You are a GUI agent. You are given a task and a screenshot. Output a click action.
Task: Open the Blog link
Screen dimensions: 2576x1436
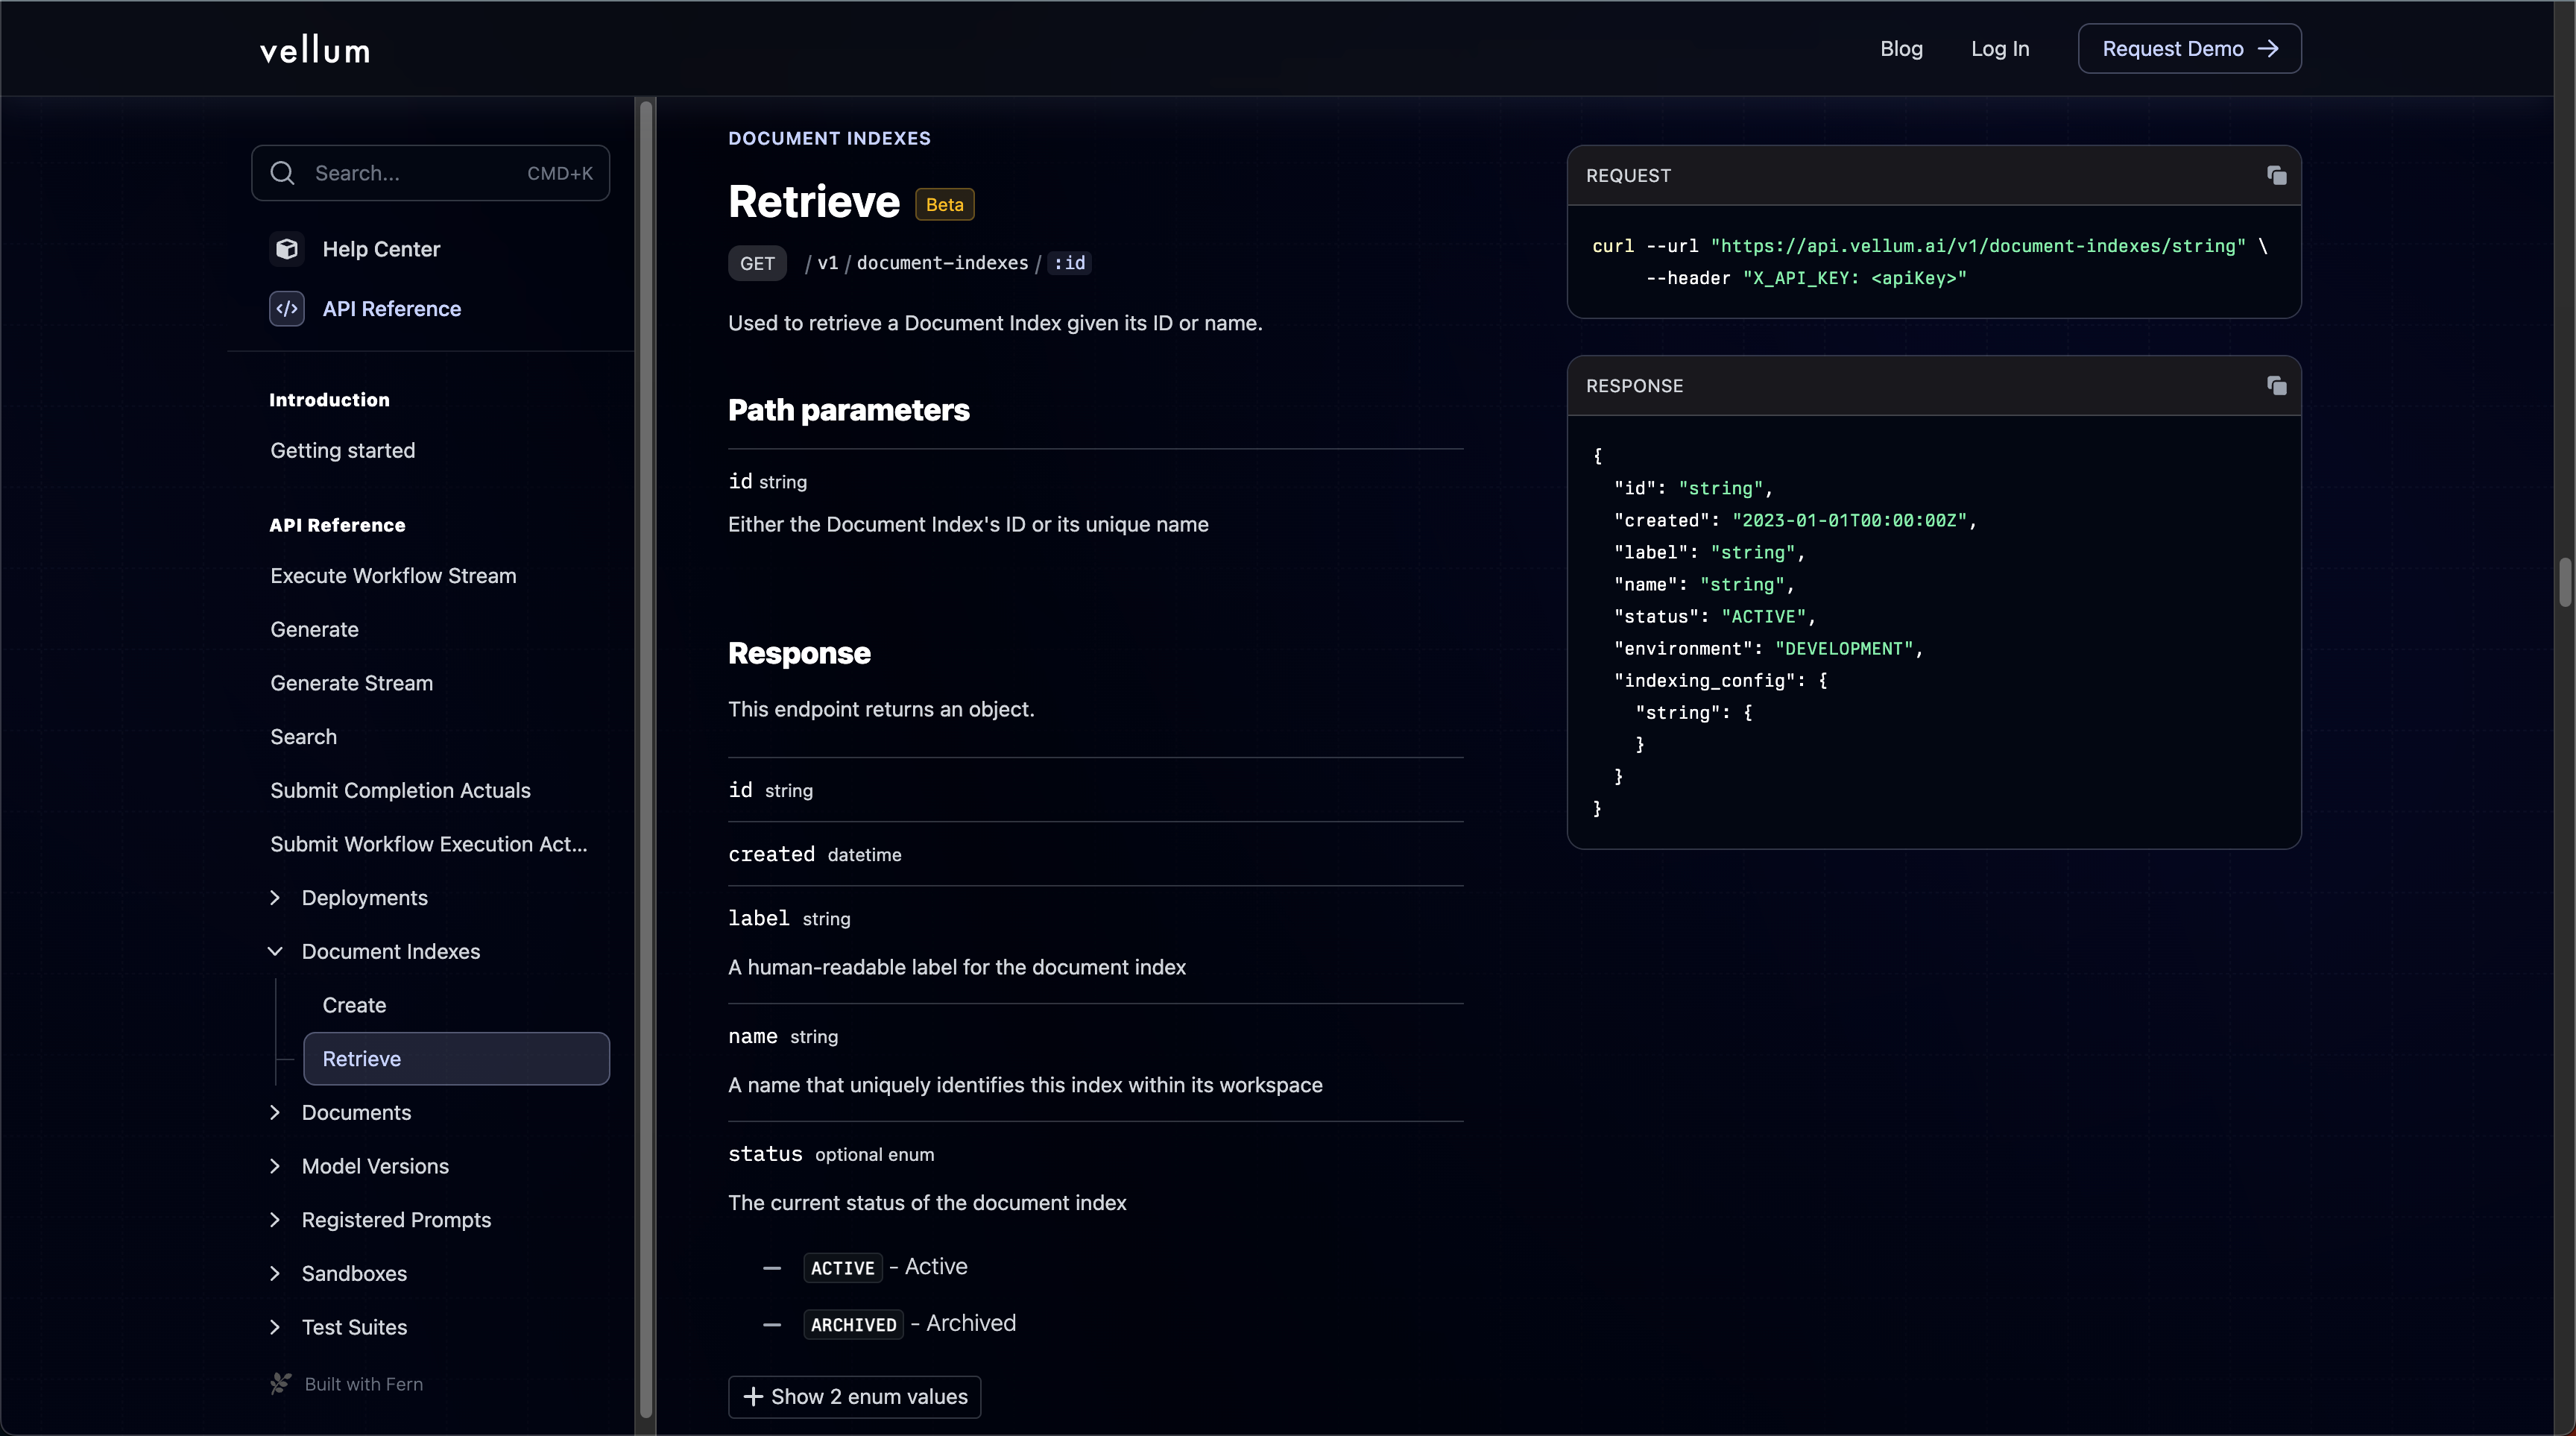1901,49
